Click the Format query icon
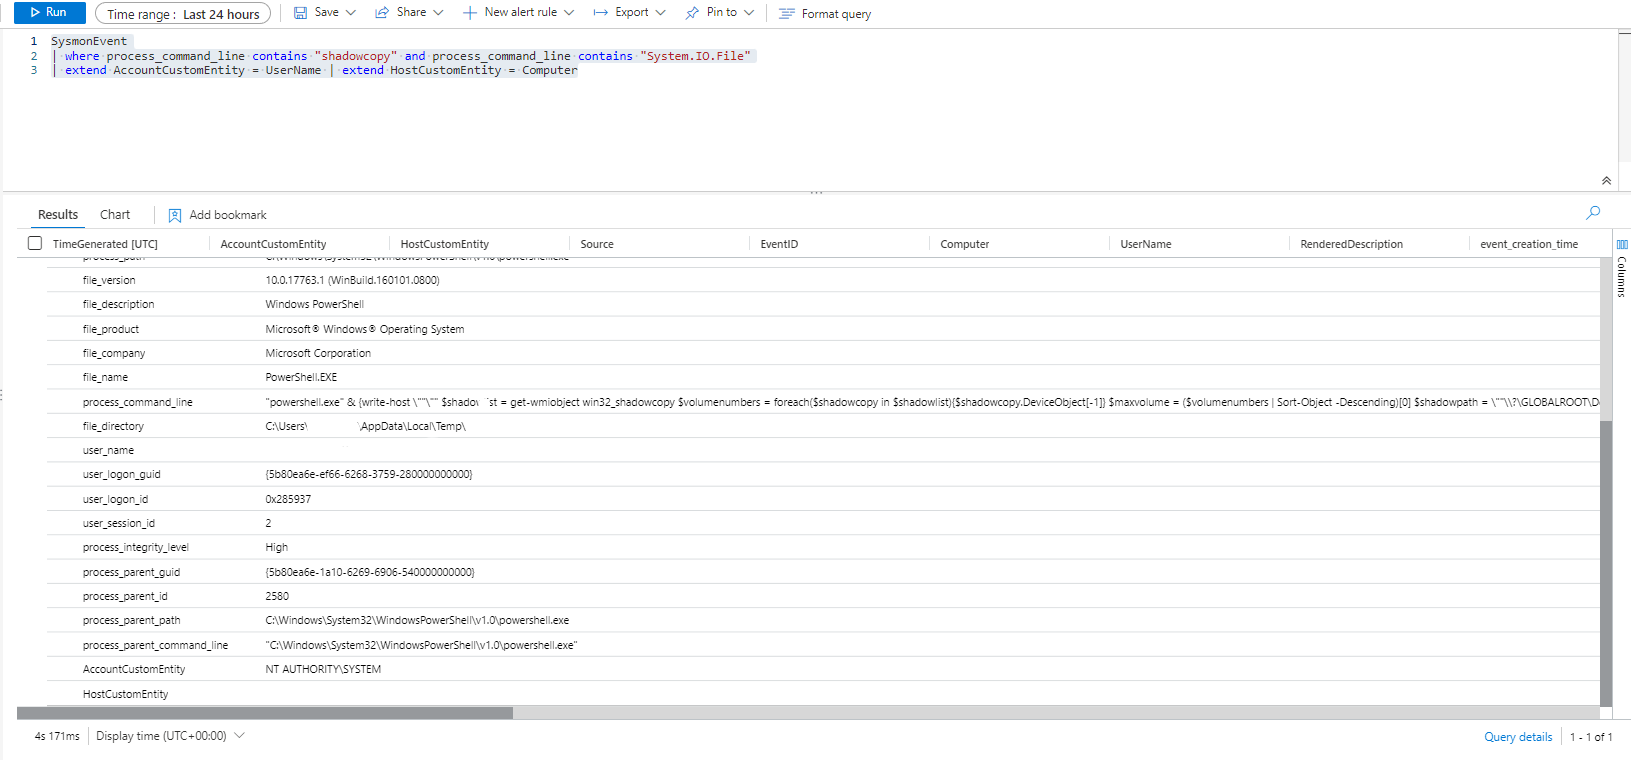Screen dimensions: 1639x760 click(x=787, y=14)
